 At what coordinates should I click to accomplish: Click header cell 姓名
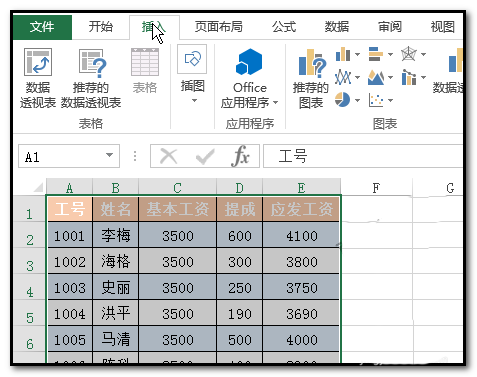[115, 209]
